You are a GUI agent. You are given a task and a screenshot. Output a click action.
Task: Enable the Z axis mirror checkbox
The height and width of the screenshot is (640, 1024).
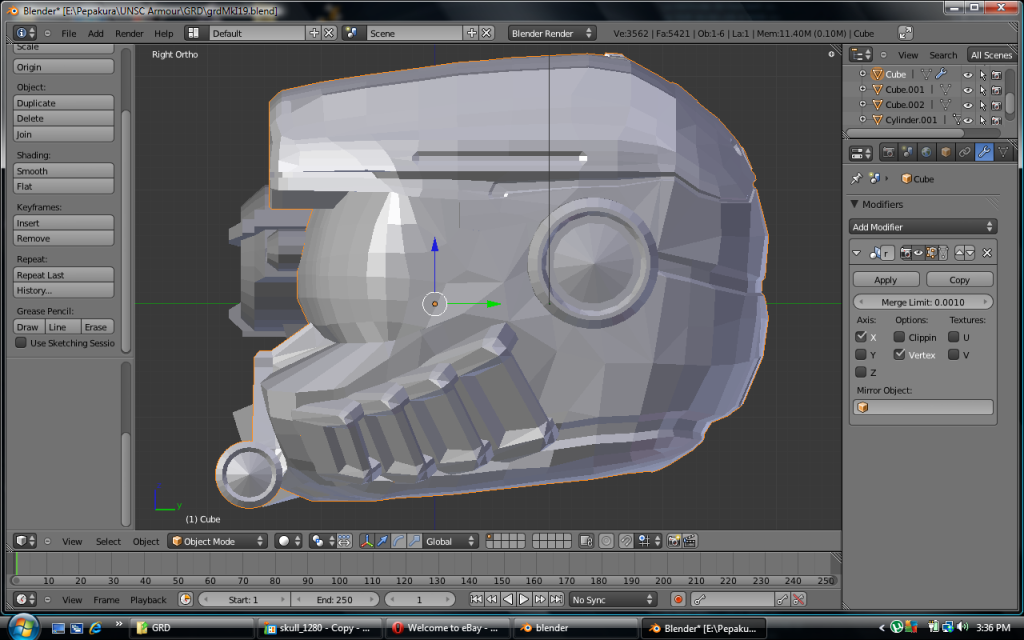pyautogui.click(x=861, y=372)
